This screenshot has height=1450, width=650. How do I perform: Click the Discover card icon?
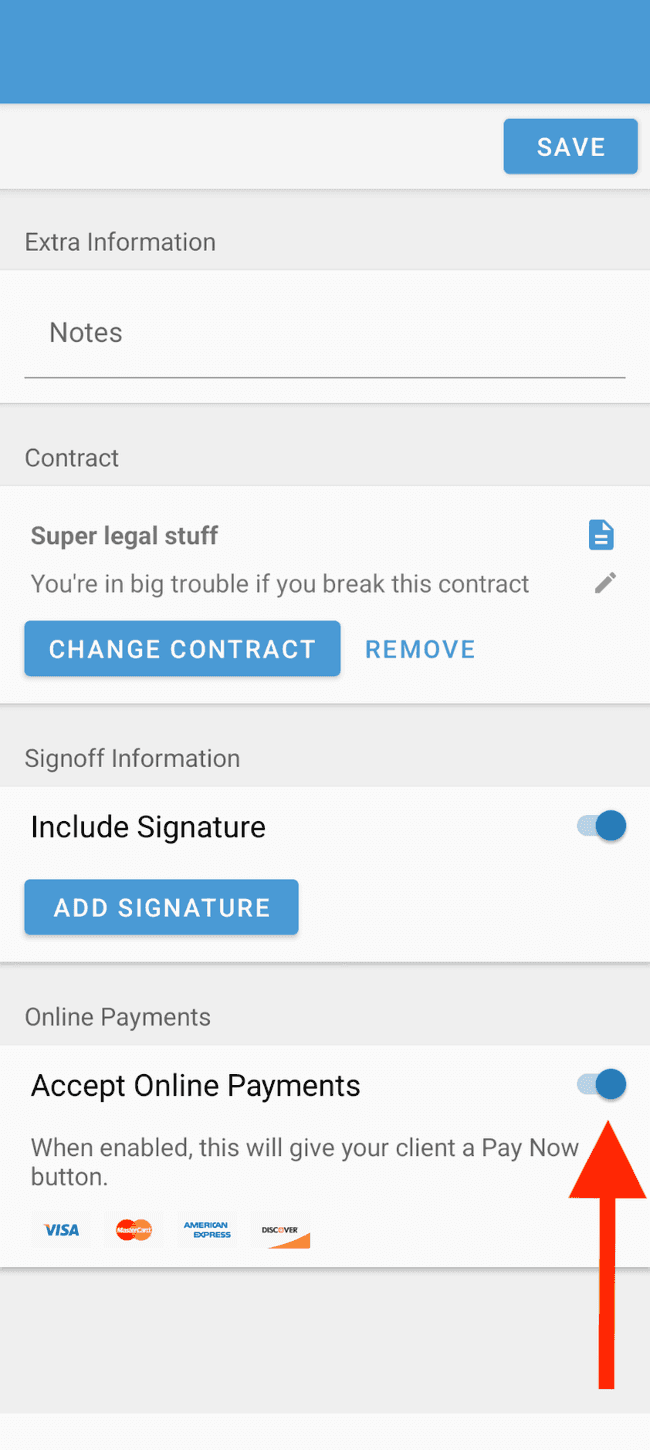click(x=281, y=1230)
